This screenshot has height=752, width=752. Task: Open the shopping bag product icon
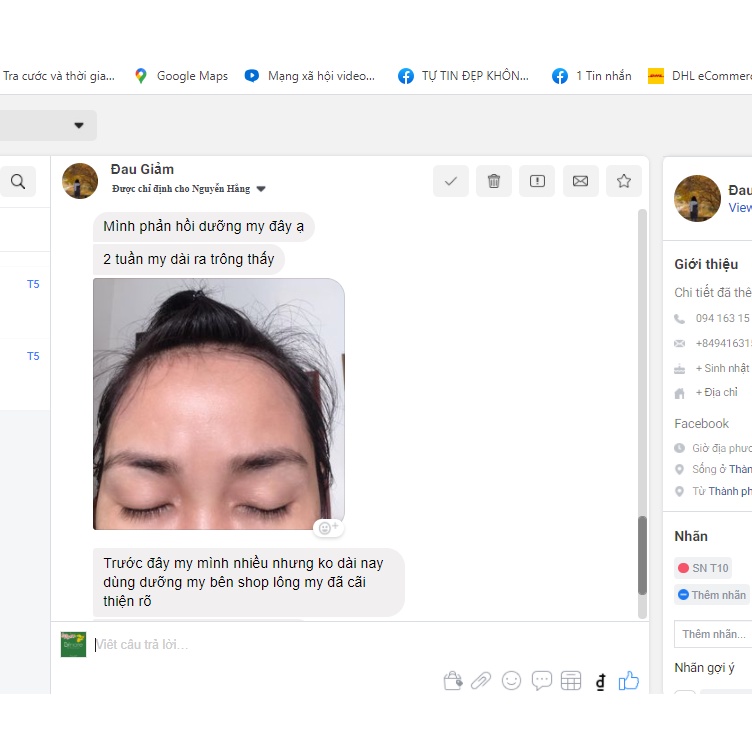(x=453, y=681)
